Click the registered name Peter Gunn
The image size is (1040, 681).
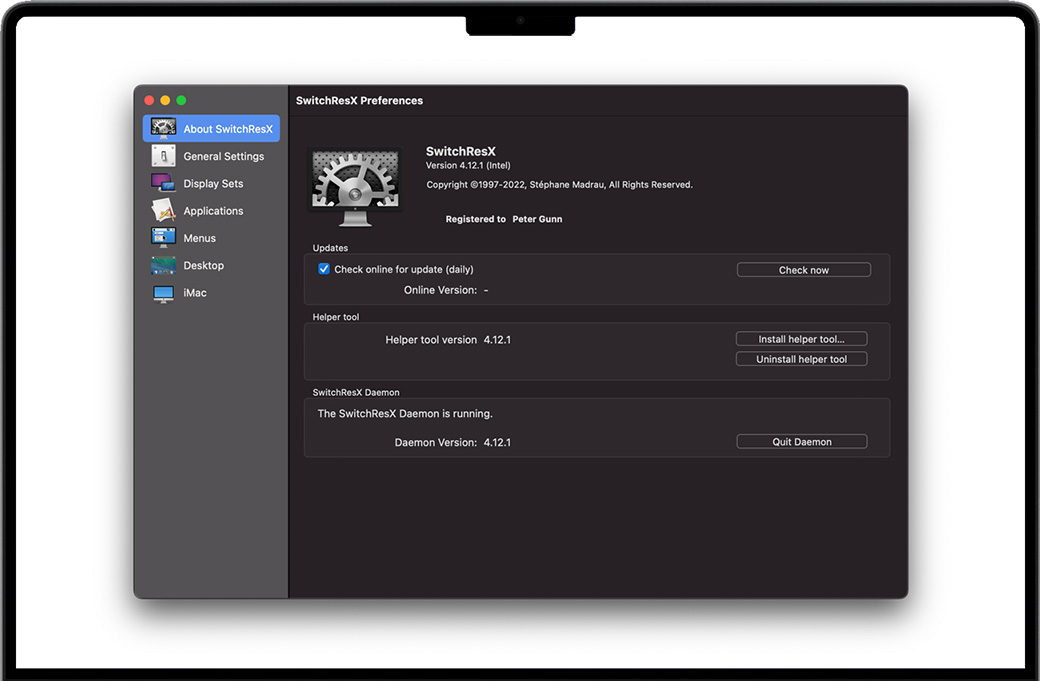click(x=537, y=219)
